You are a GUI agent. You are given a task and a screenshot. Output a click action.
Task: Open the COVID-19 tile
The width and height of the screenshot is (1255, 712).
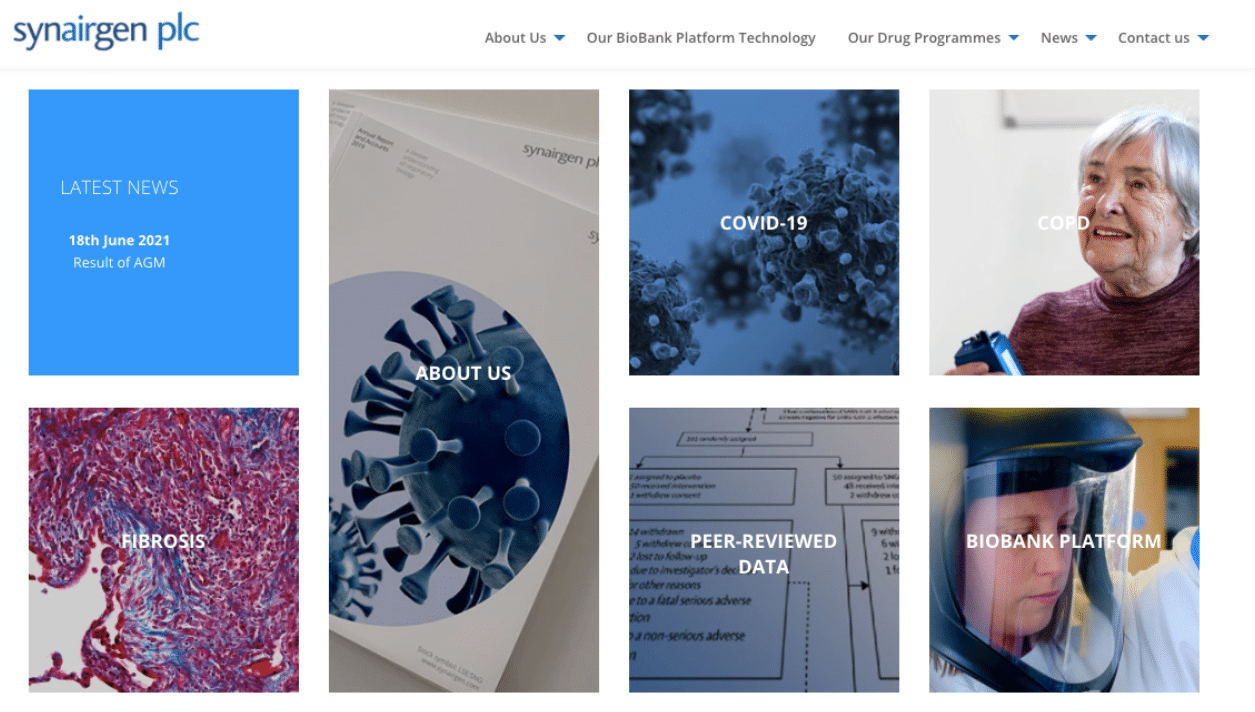764,232
